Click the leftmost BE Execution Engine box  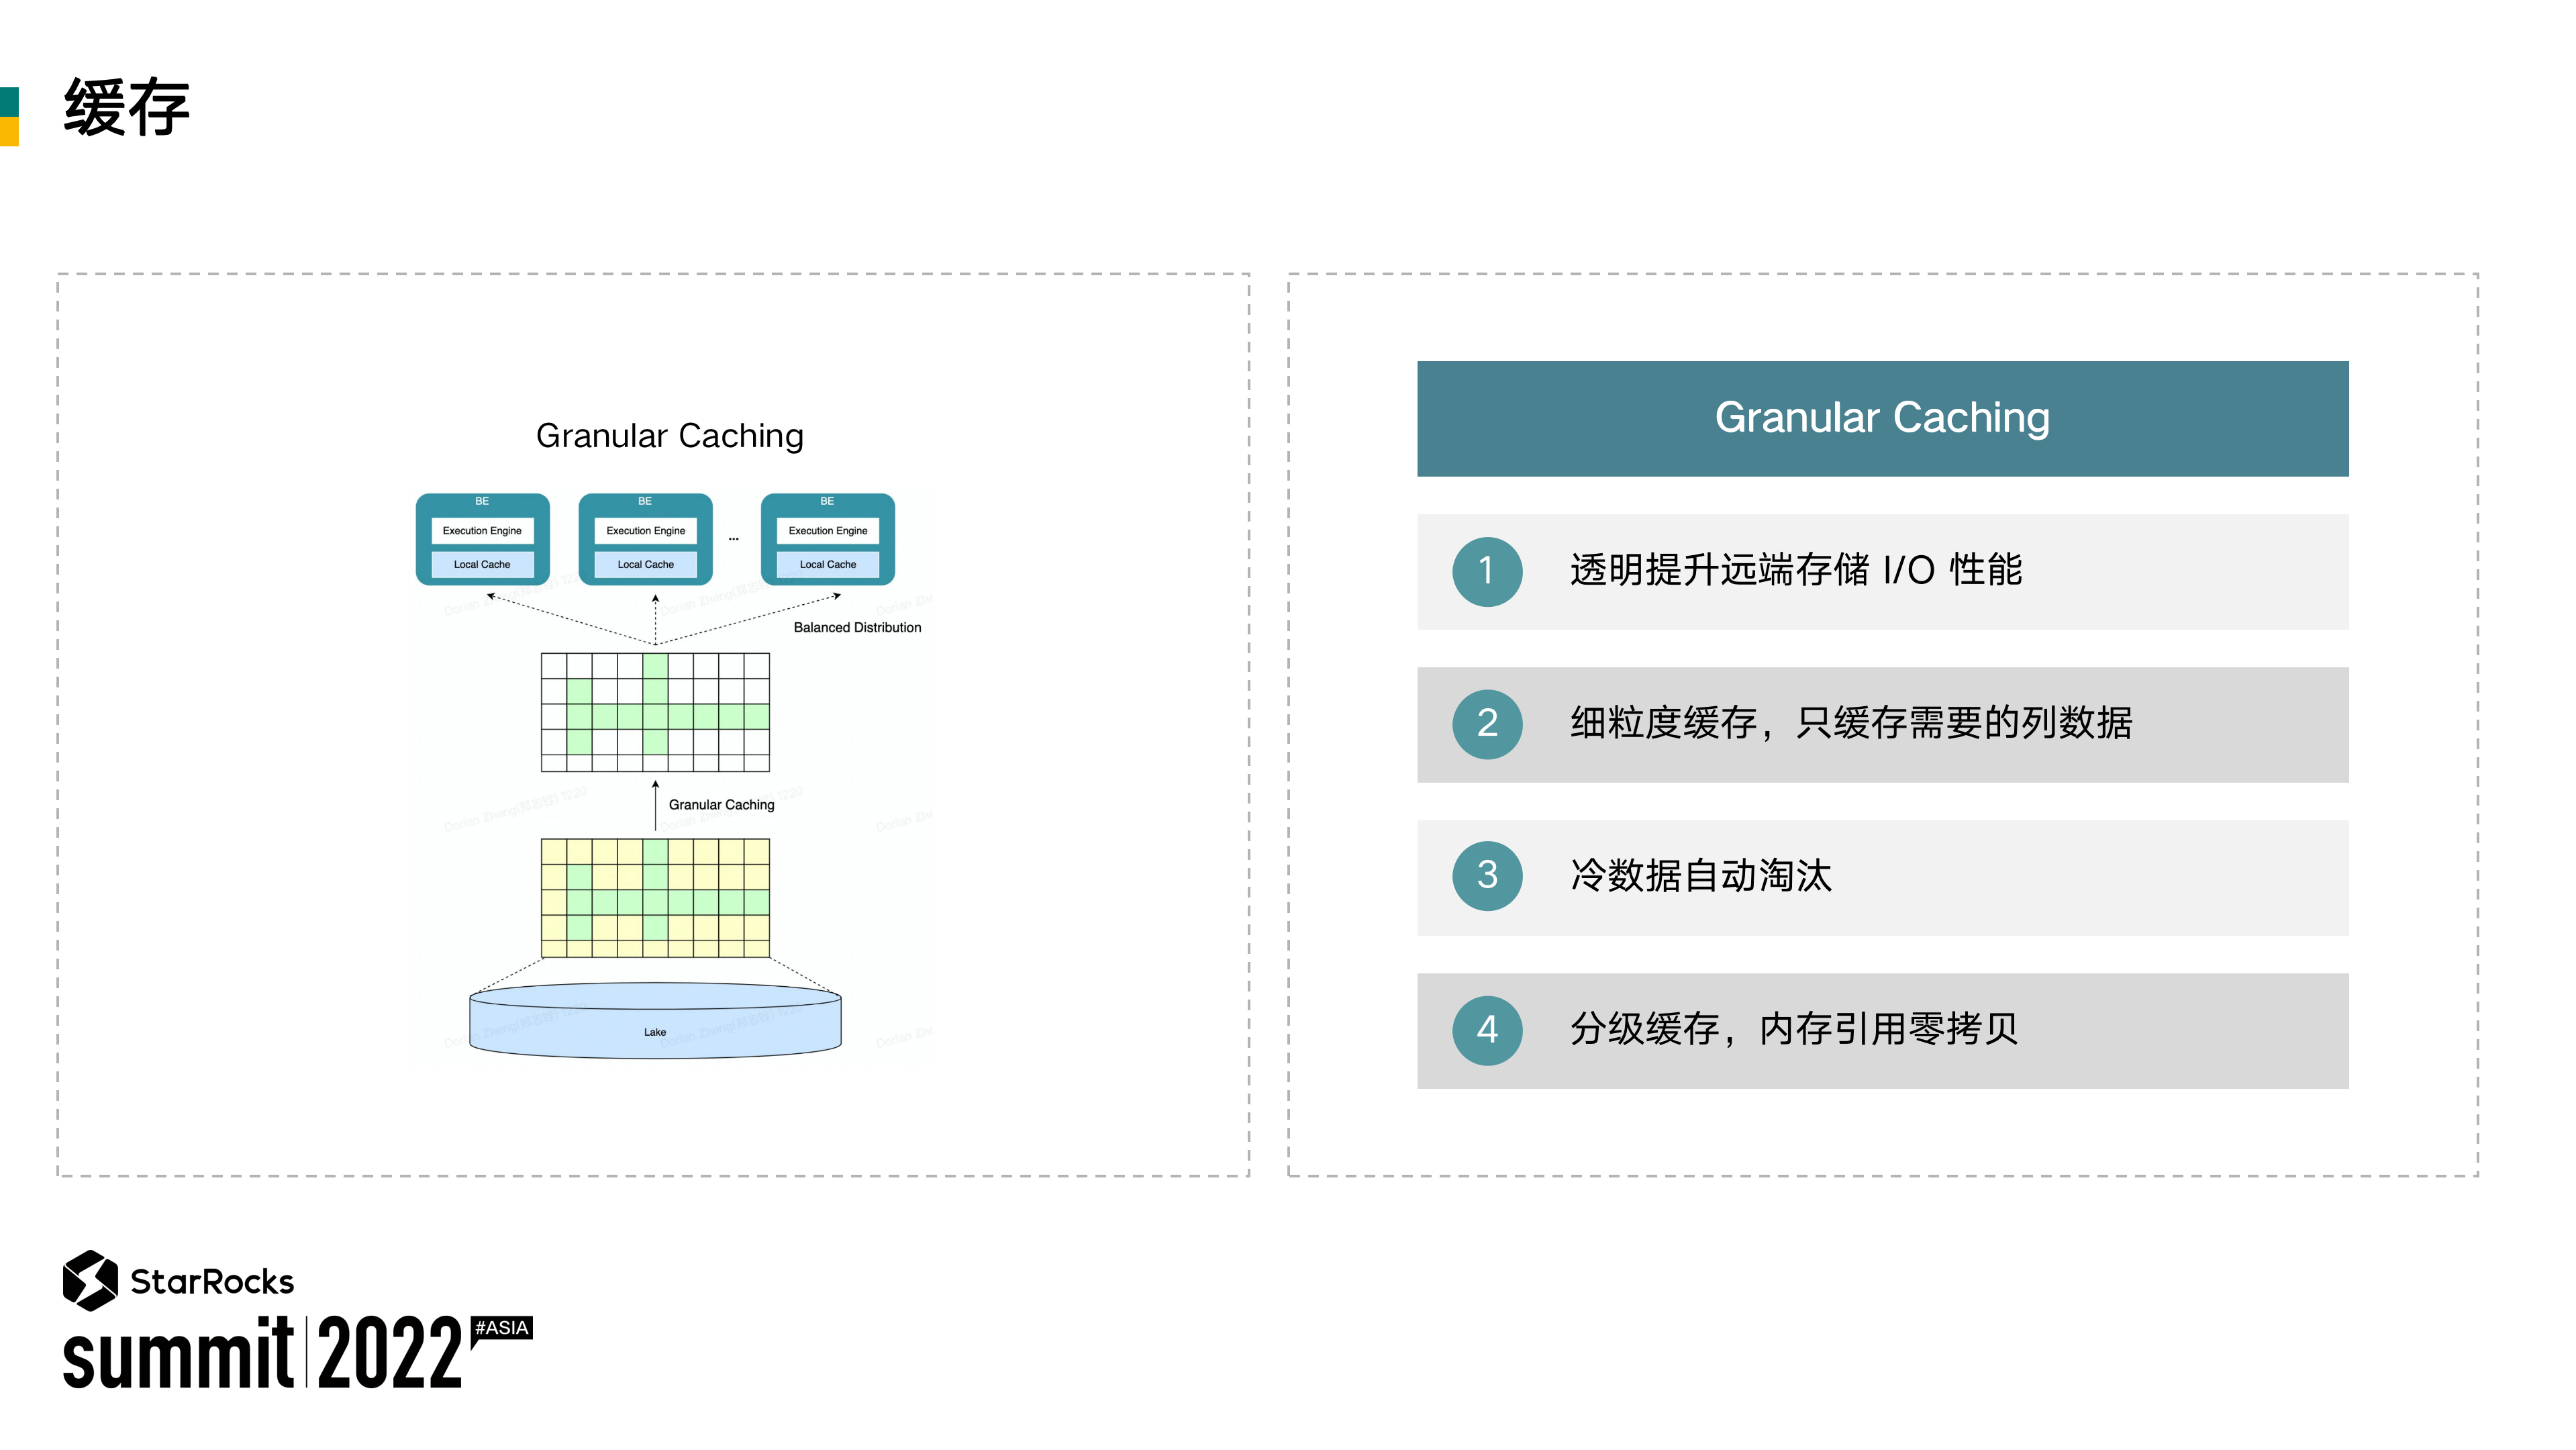tap(482, 530)
